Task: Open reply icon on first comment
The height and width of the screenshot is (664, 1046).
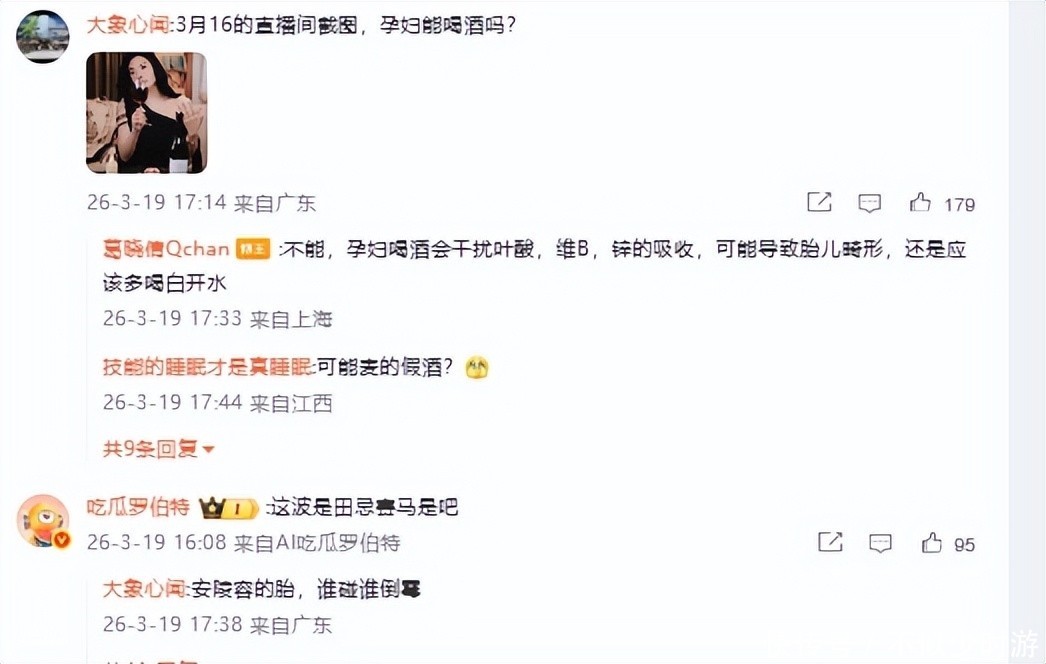Action: coord(869,203)
